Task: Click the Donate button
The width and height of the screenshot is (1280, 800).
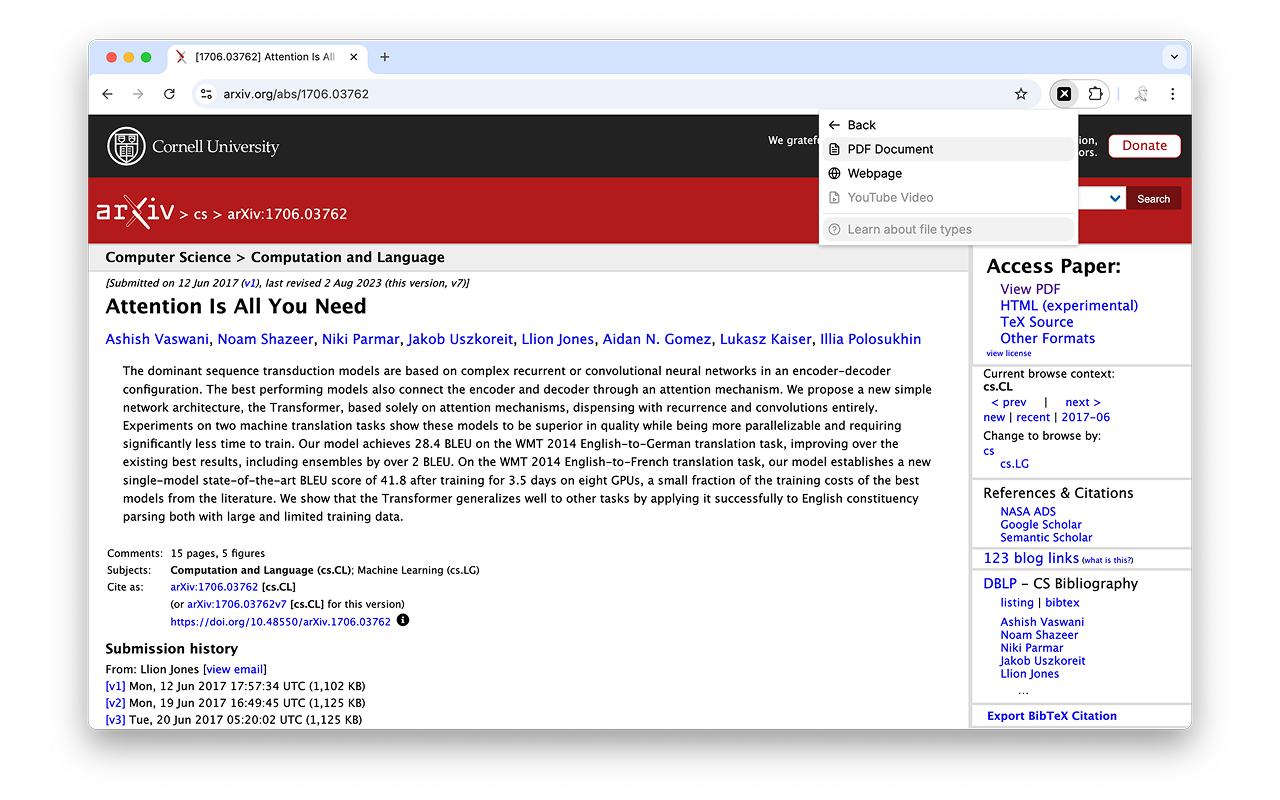Action: click(1144, 145)
